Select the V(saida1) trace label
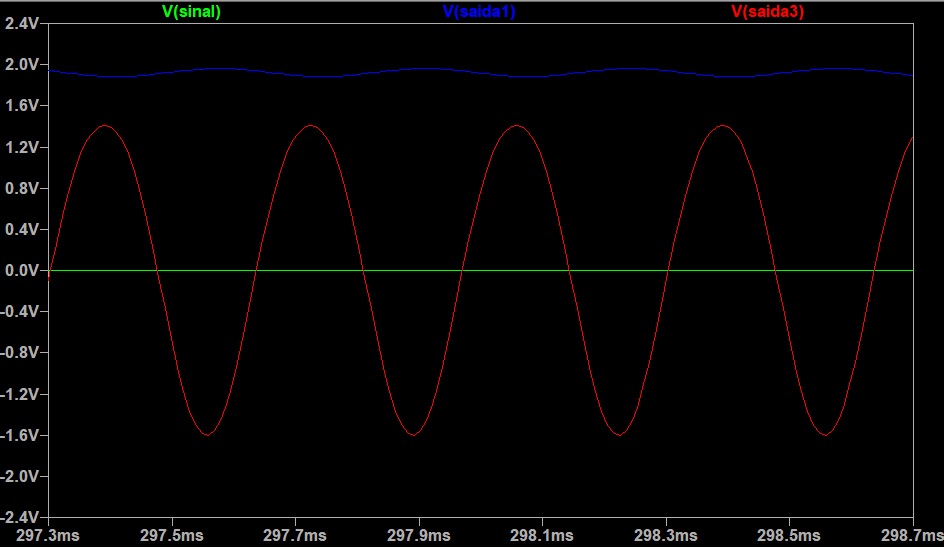This screenshot has height=547, width=944. tap(479, 11)
